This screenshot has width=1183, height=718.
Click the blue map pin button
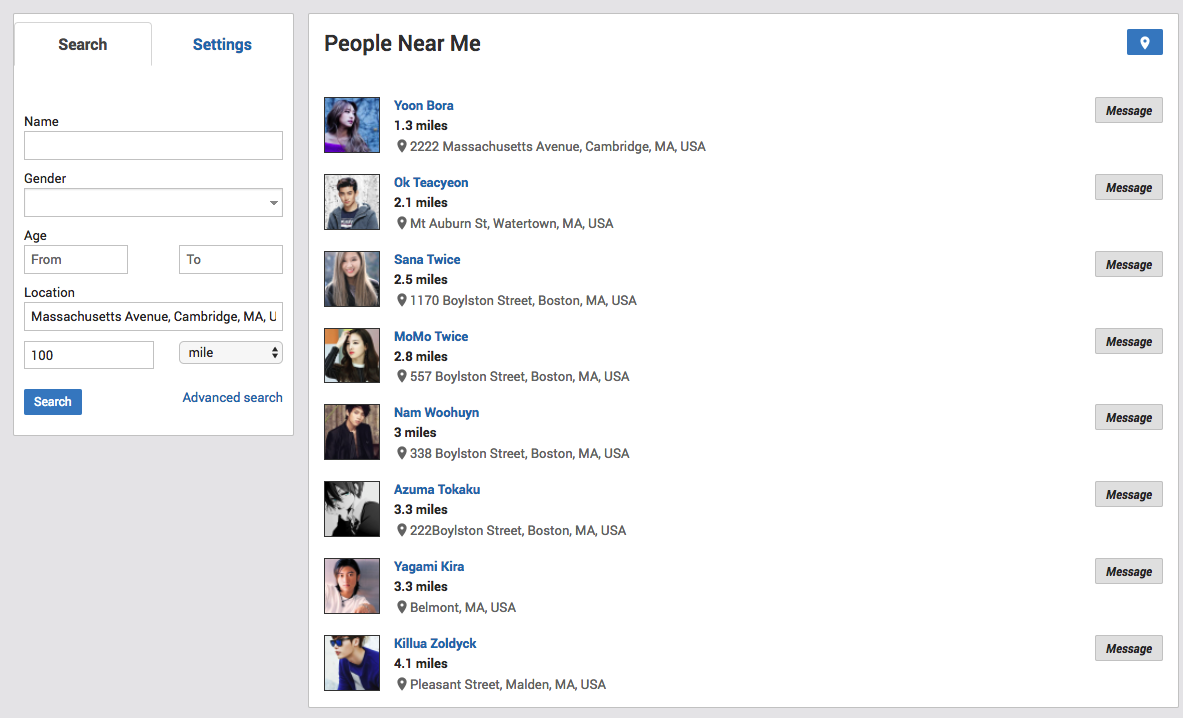pyautogui.click(x=1145, y=43)
